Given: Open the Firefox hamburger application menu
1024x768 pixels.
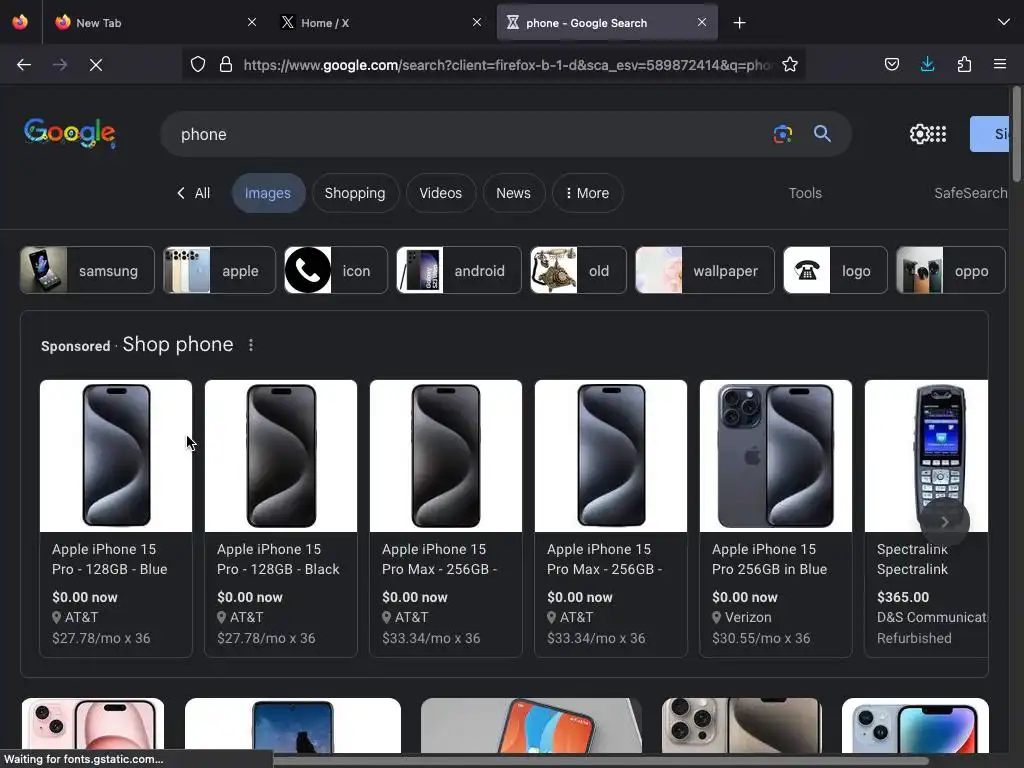Looking at the screenshot, I should 1000,64.
